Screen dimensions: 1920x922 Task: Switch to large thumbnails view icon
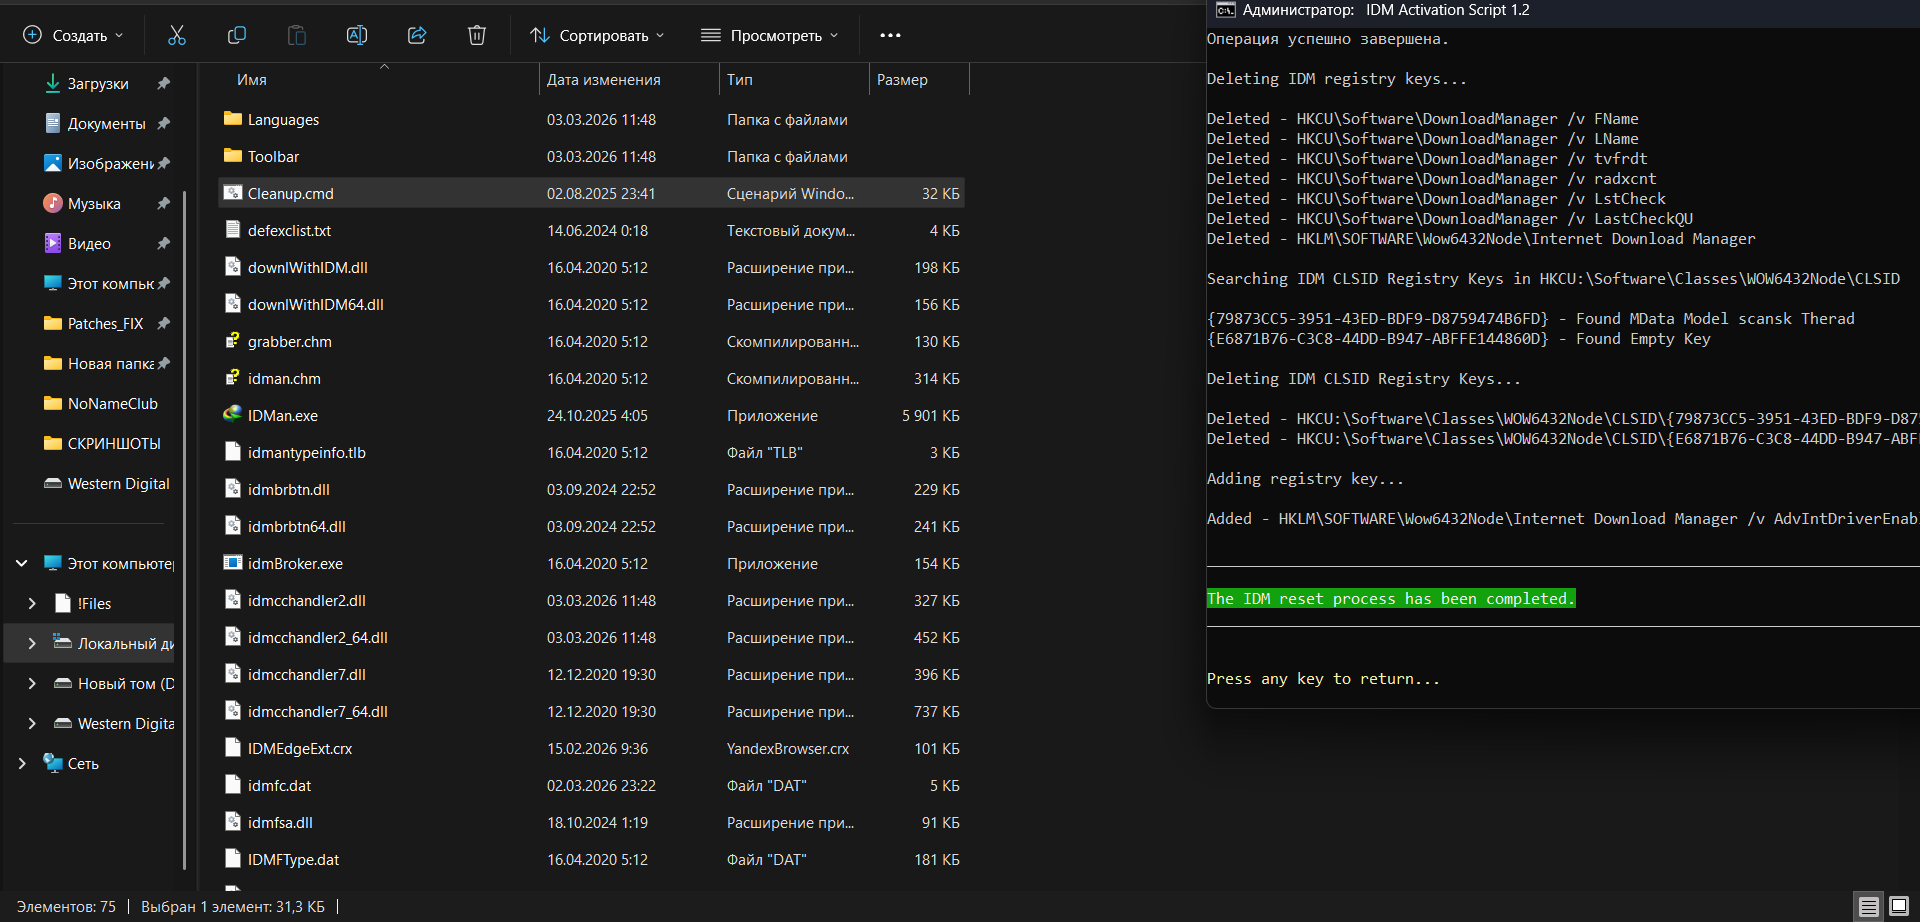coord(1898,907)
